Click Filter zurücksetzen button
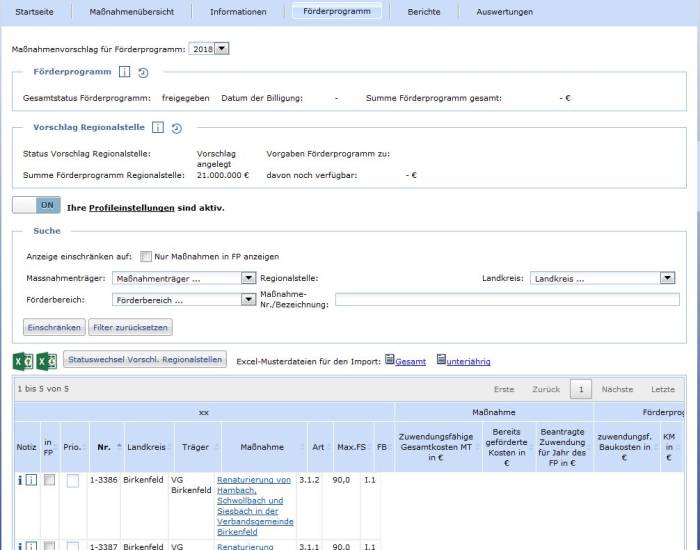 pos(130,327)
